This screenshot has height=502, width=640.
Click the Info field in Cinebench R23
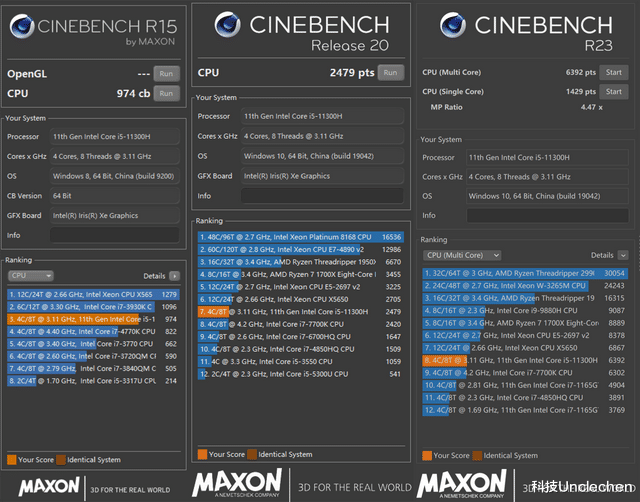547,215
